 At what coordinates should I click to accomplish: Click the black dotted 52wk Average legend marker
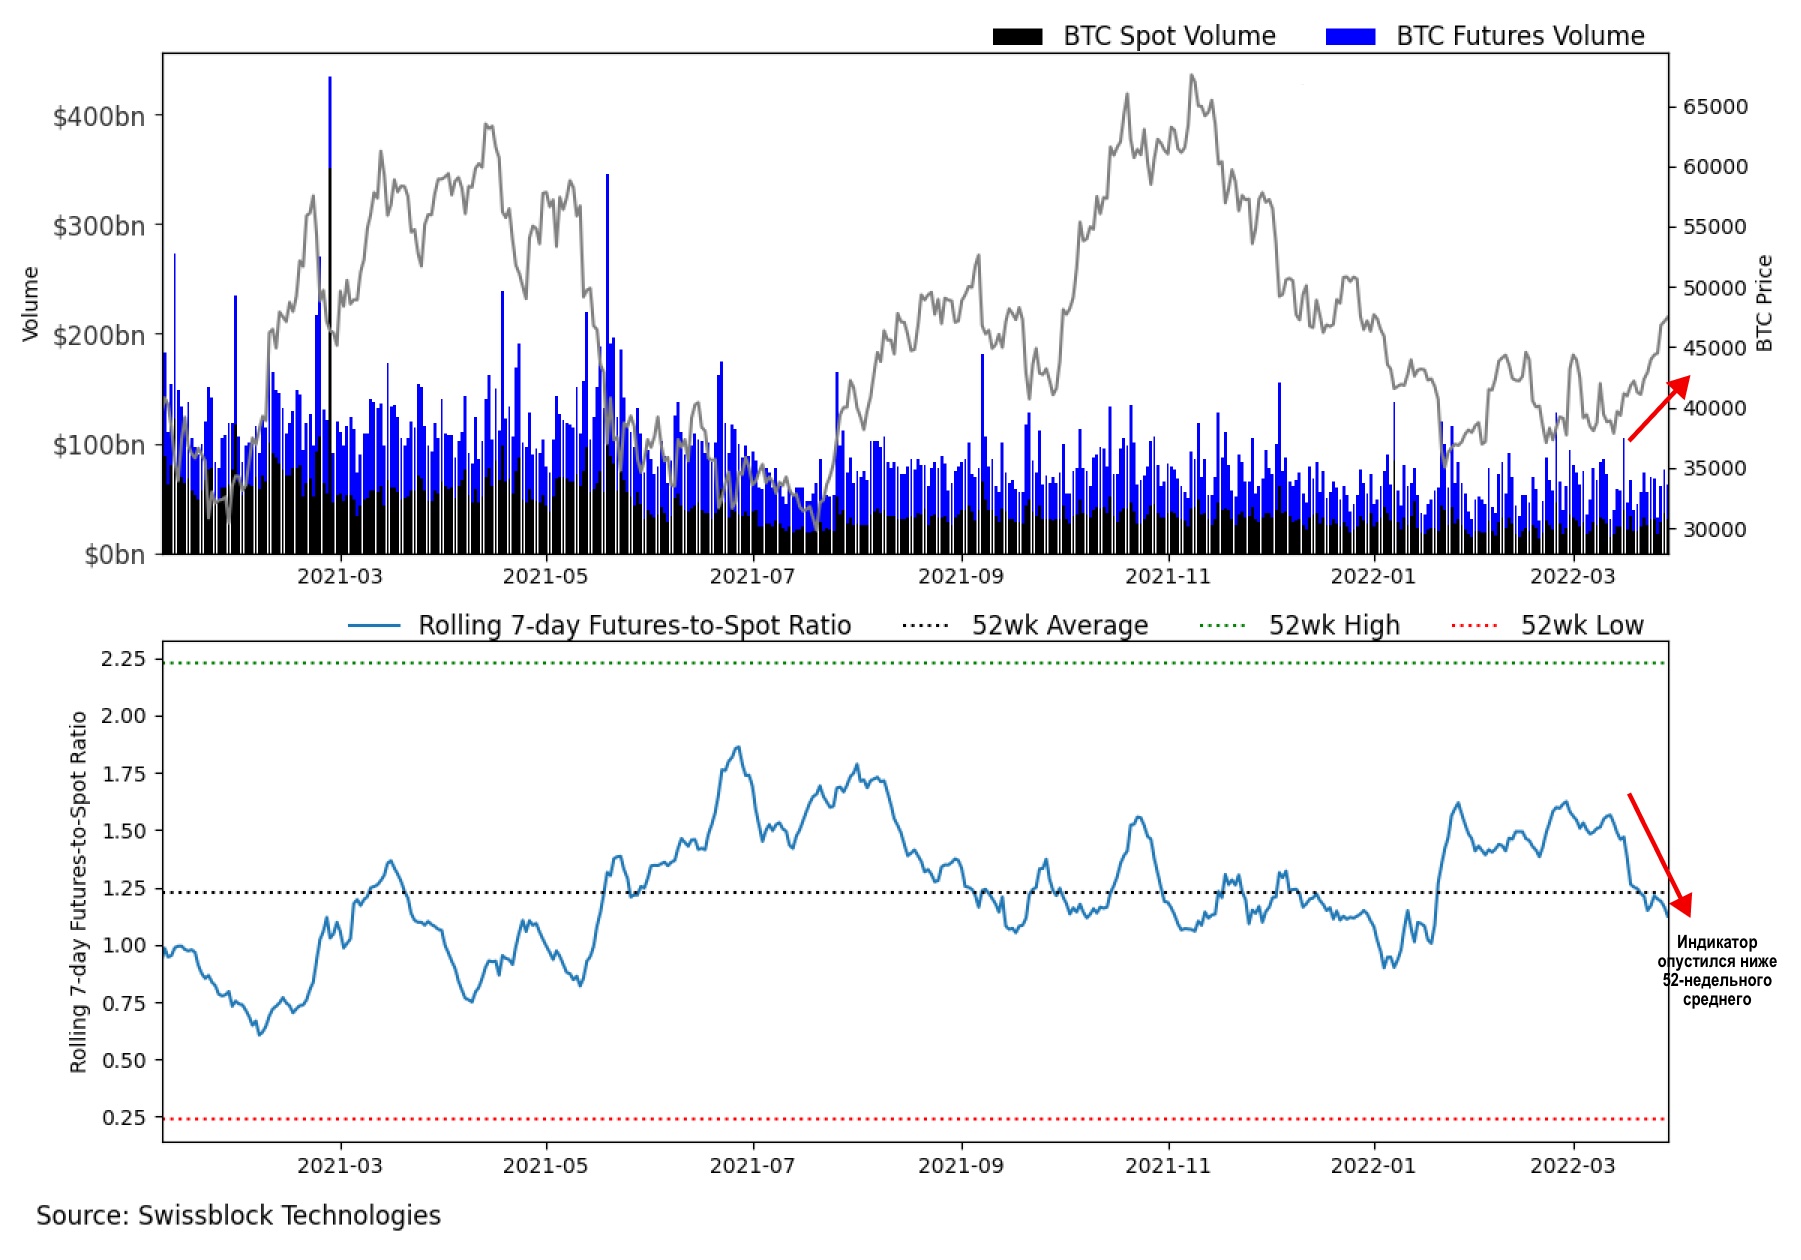coord(925,627)
